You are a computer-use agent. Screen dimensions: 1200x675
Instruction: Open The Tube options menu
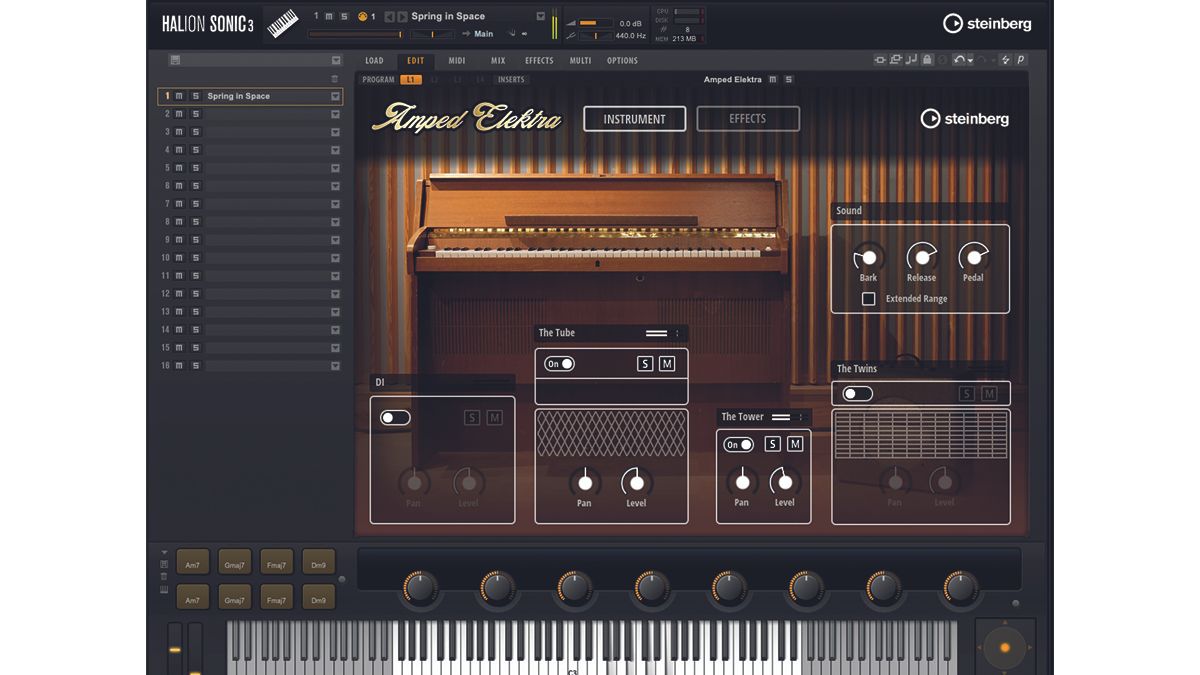pos(675,333)
